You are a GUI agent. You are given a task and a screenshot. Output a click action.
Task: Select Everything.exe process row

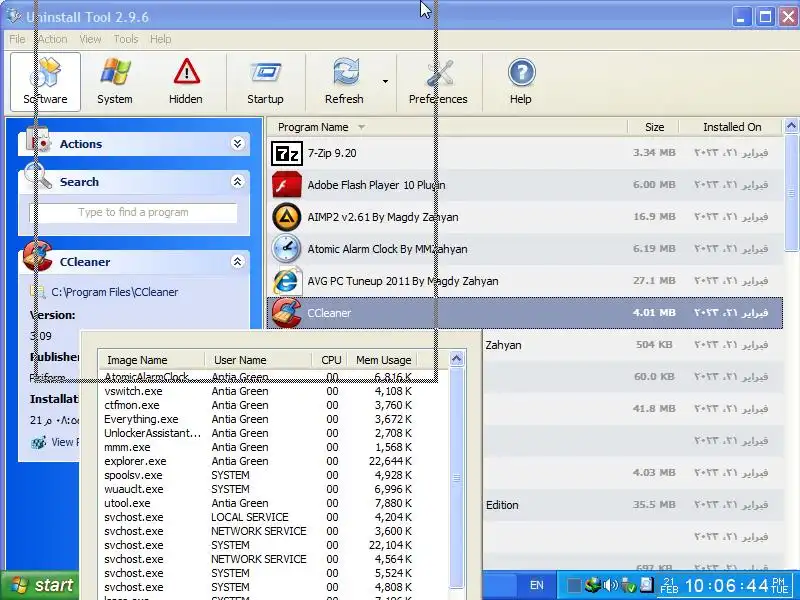coord(258,419)
